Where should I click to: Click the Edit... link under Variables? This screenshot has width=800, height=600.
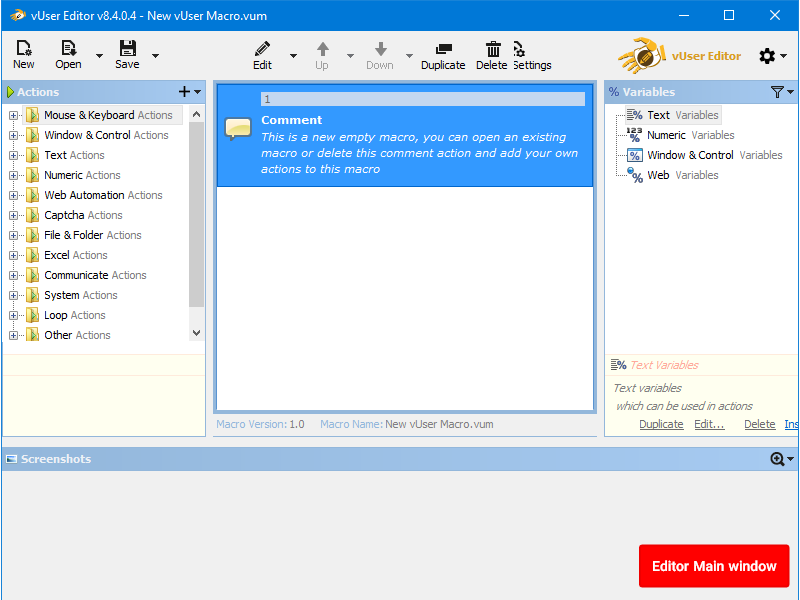click(x=709, y=424)
